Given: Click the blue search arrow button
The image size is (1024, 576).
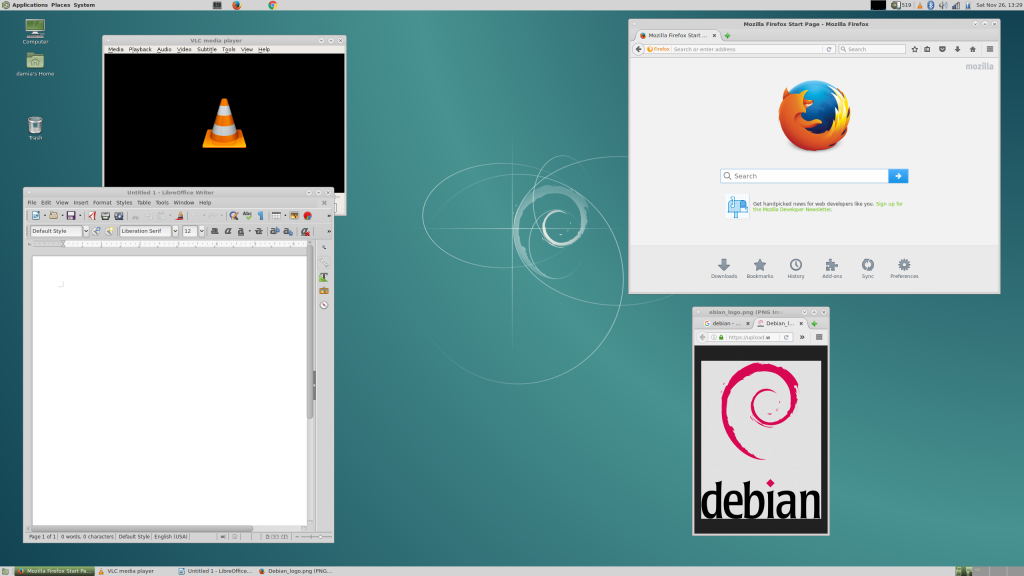Looking at the screenshot, I should pos(898,176).
